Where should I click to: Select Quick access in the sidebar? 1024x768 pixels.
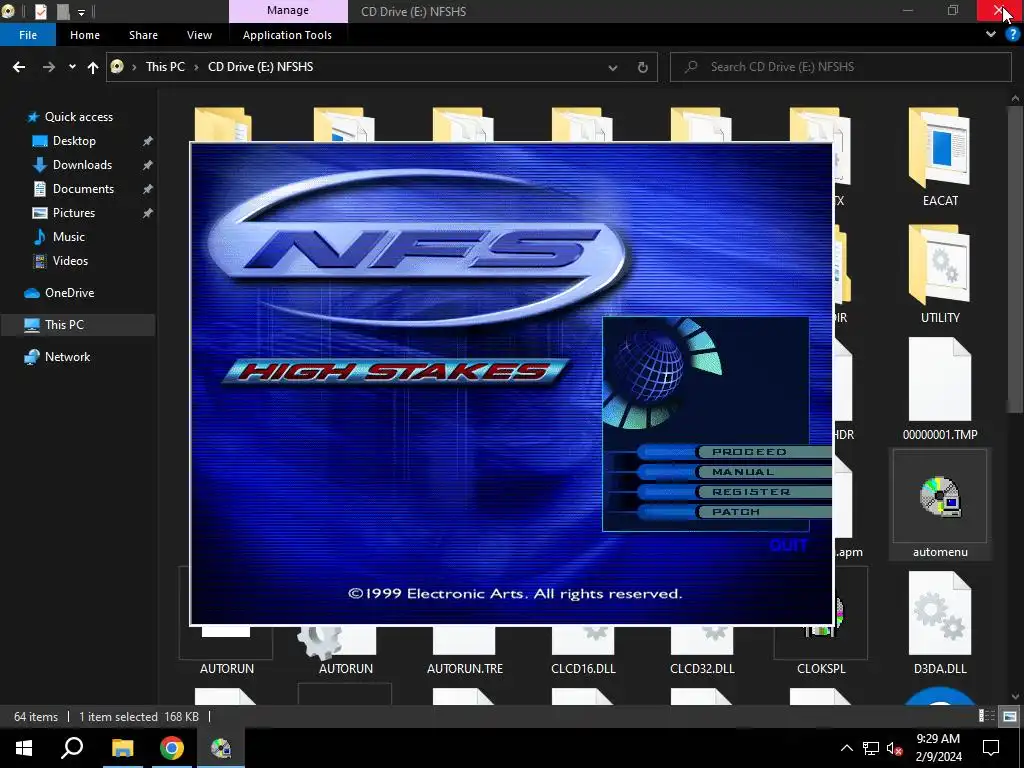pyautogui.click(x=78, y=117)
